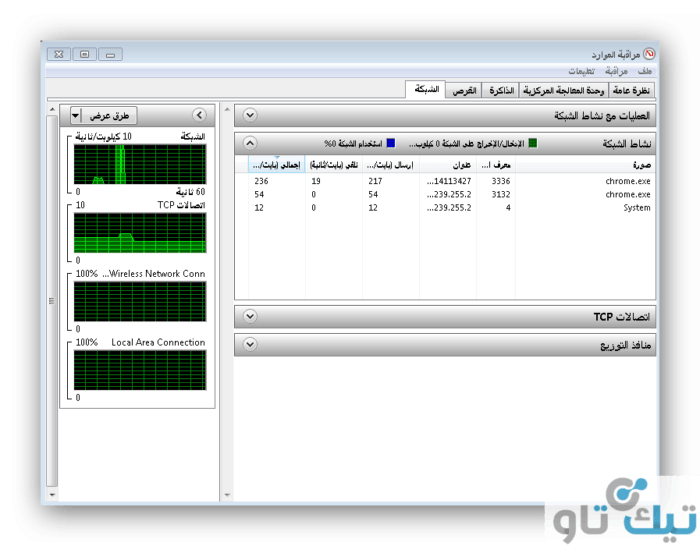Expand the listening ports section

[250, 345]
